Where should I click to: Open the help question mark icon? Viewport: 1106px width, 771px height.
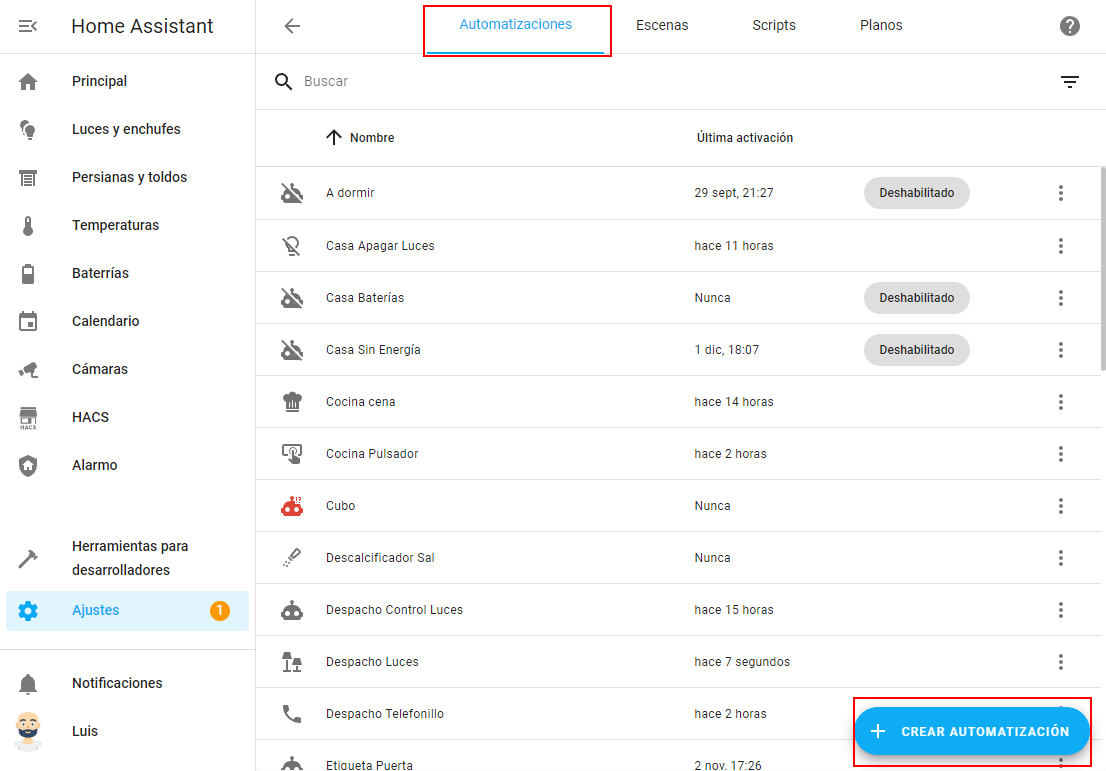(x=1069, y=26)
